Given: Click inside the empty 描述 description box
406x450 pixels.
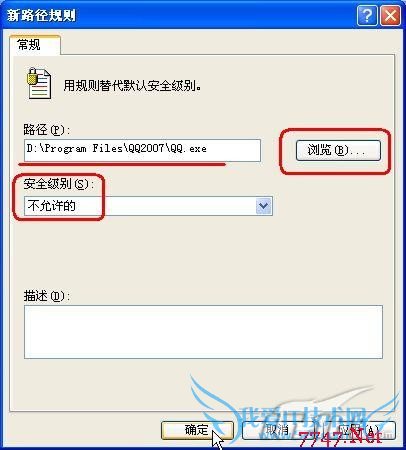Looking at the screenshot, I should coord(203,332).
